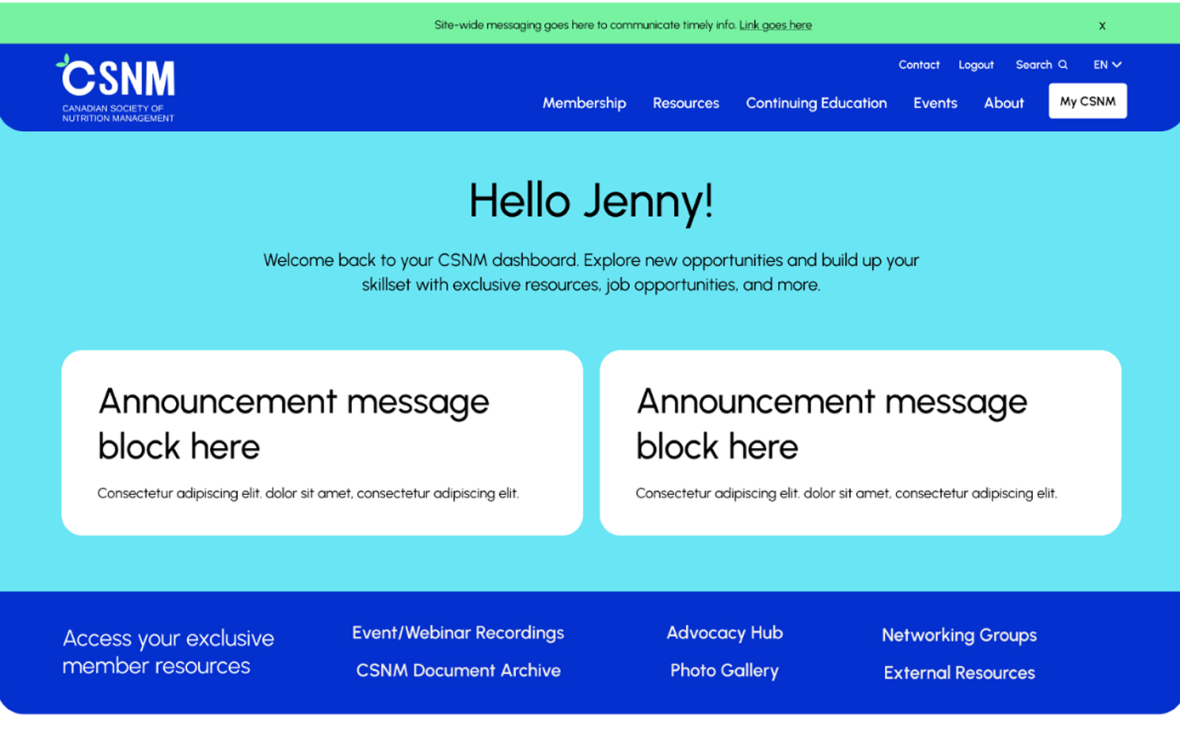Image resolution: width=1180 pixels, height=733 pixels.
Task: Click the Contact link
Action: coord(918,65)
